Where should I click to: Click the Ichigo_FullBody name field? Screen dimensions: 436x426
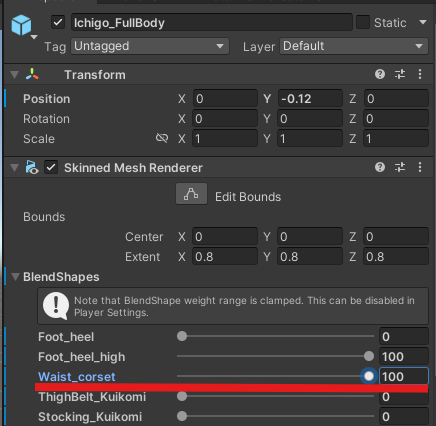212,22
